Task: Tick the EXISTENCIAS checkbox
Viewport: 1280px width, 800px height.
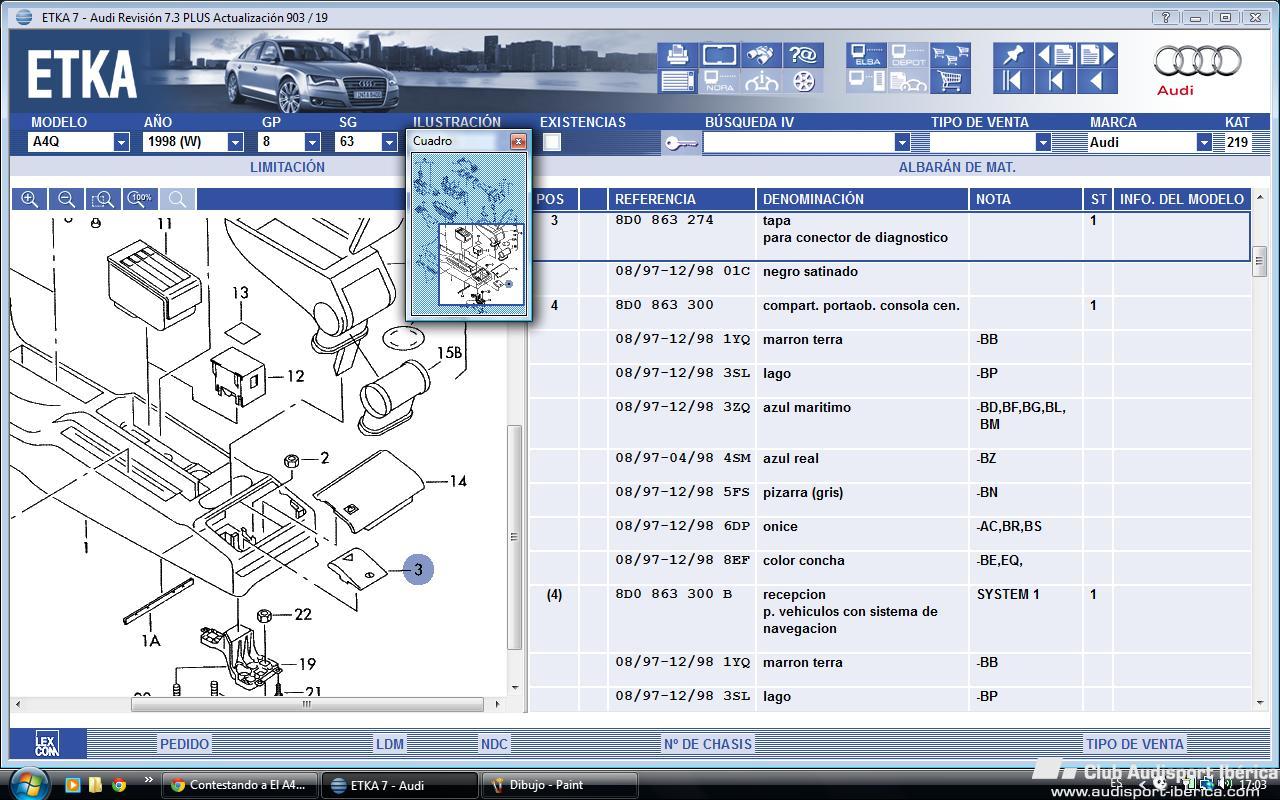Action: [x=552, y=142]
